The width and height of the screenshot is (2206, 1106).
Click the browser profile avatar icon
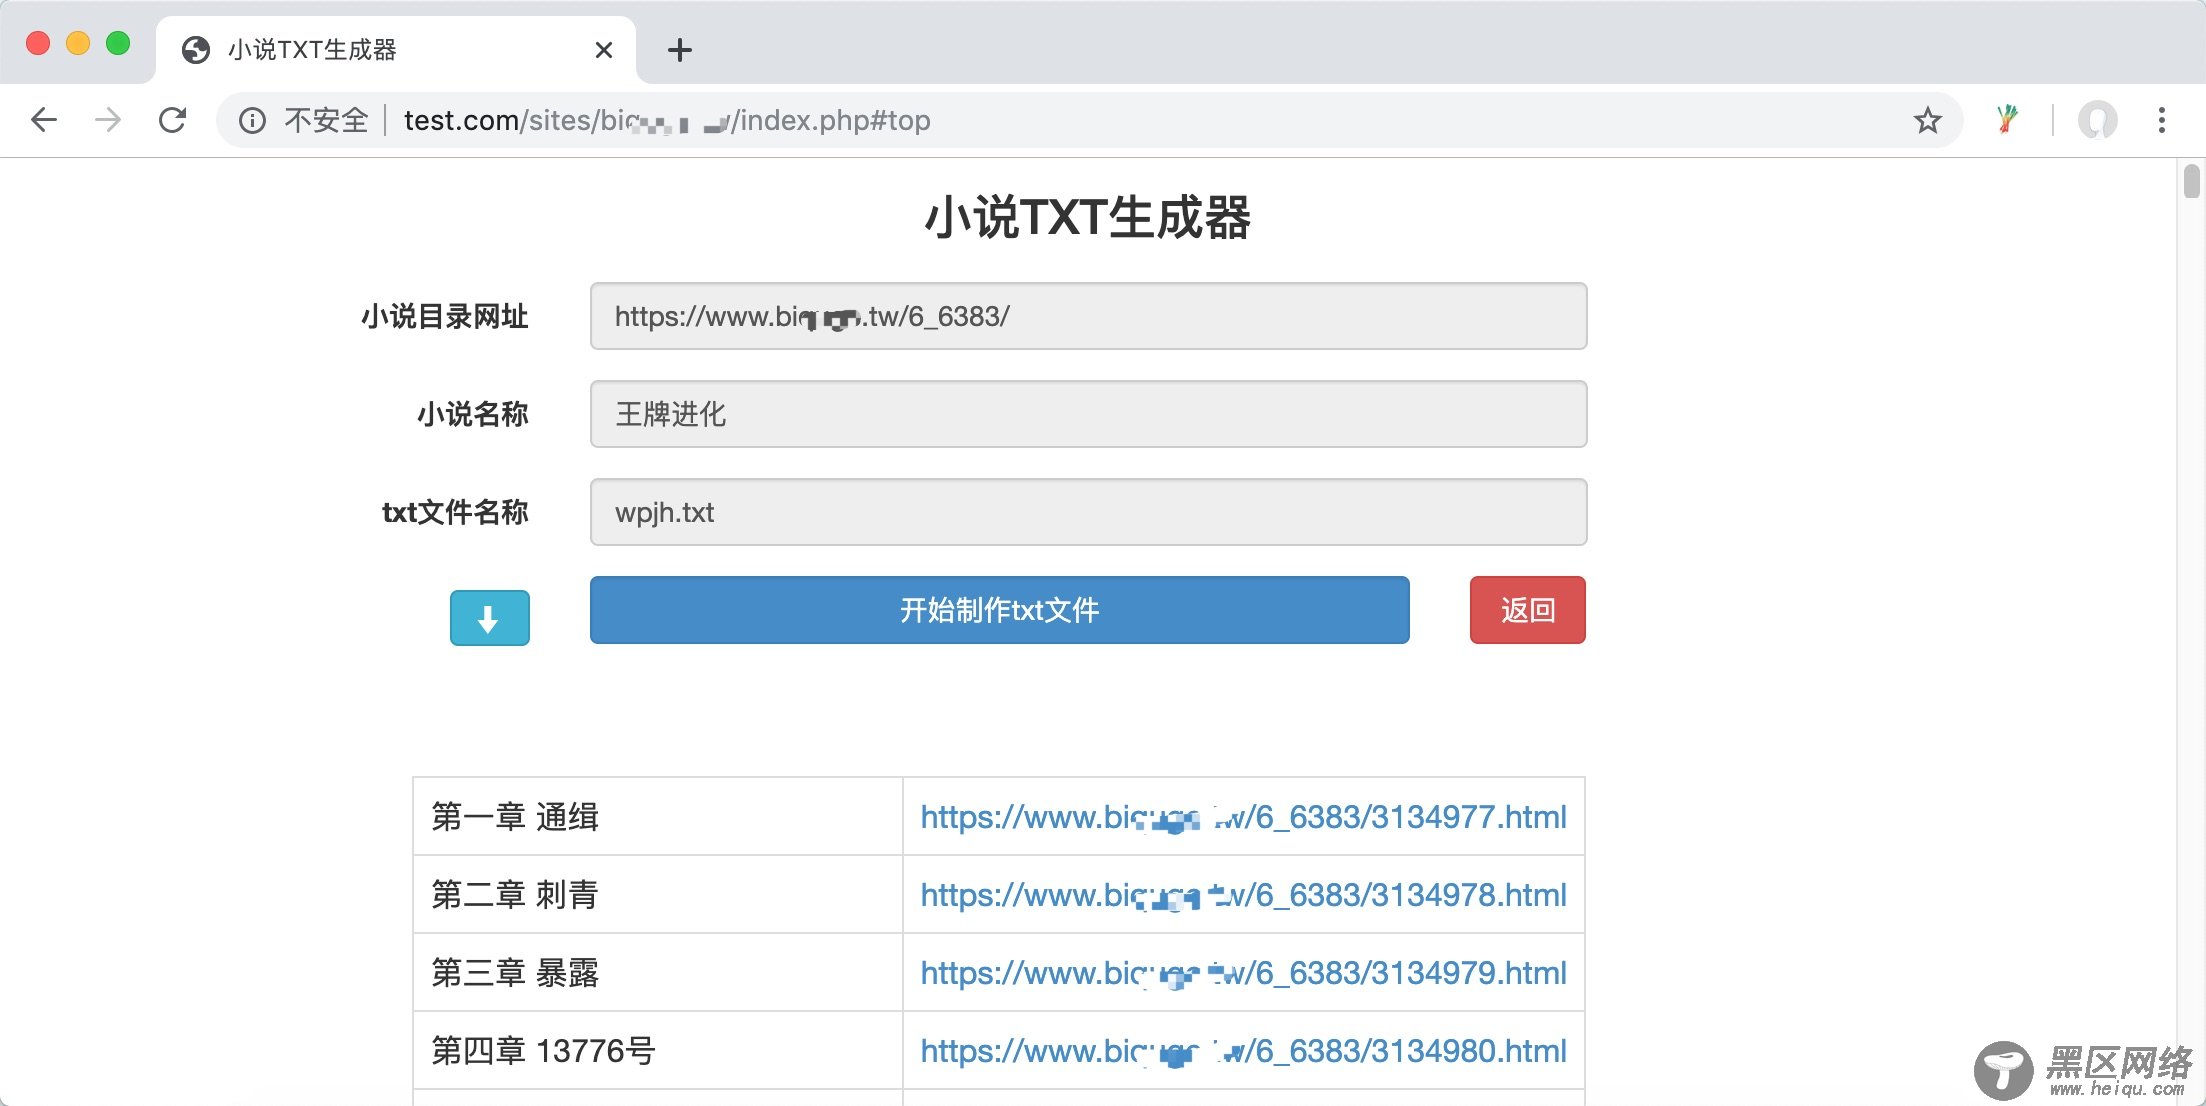pyautogui.click(x=2097, y=120)
